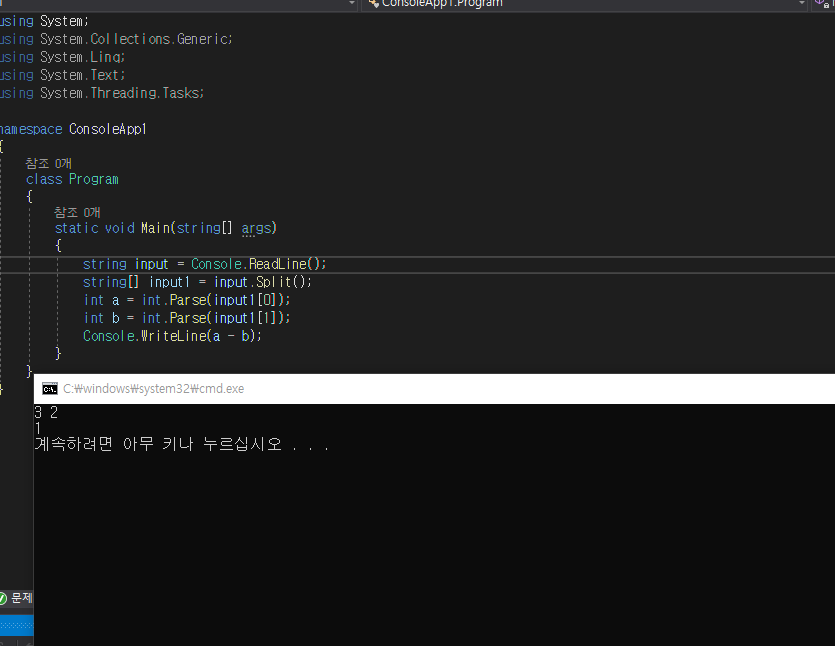835x646 pixels.
Task: Click 'using System.Text;' line
Action: point(62,75)
